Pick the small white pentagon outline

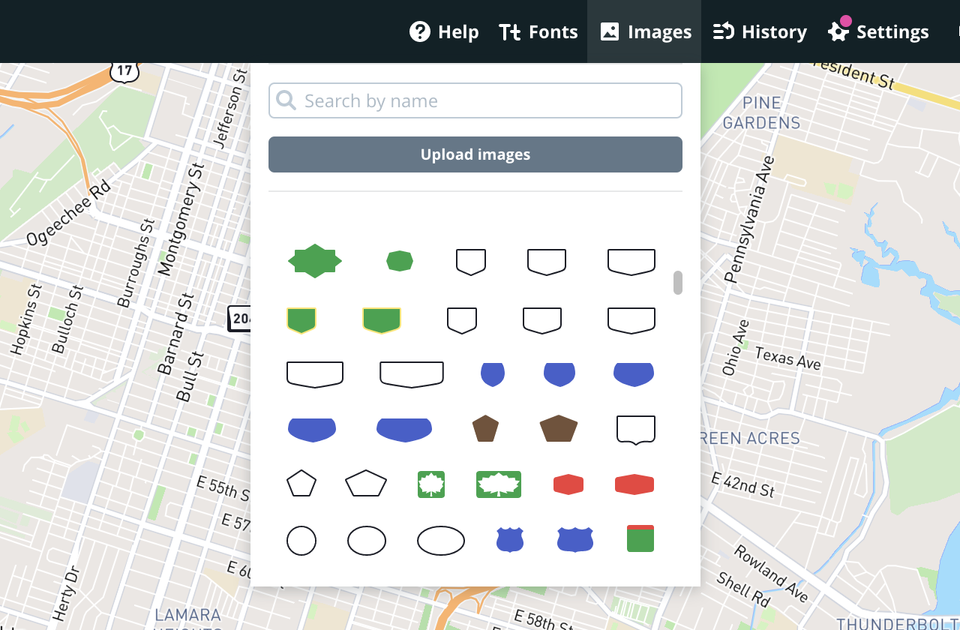[x=301, y=484]
